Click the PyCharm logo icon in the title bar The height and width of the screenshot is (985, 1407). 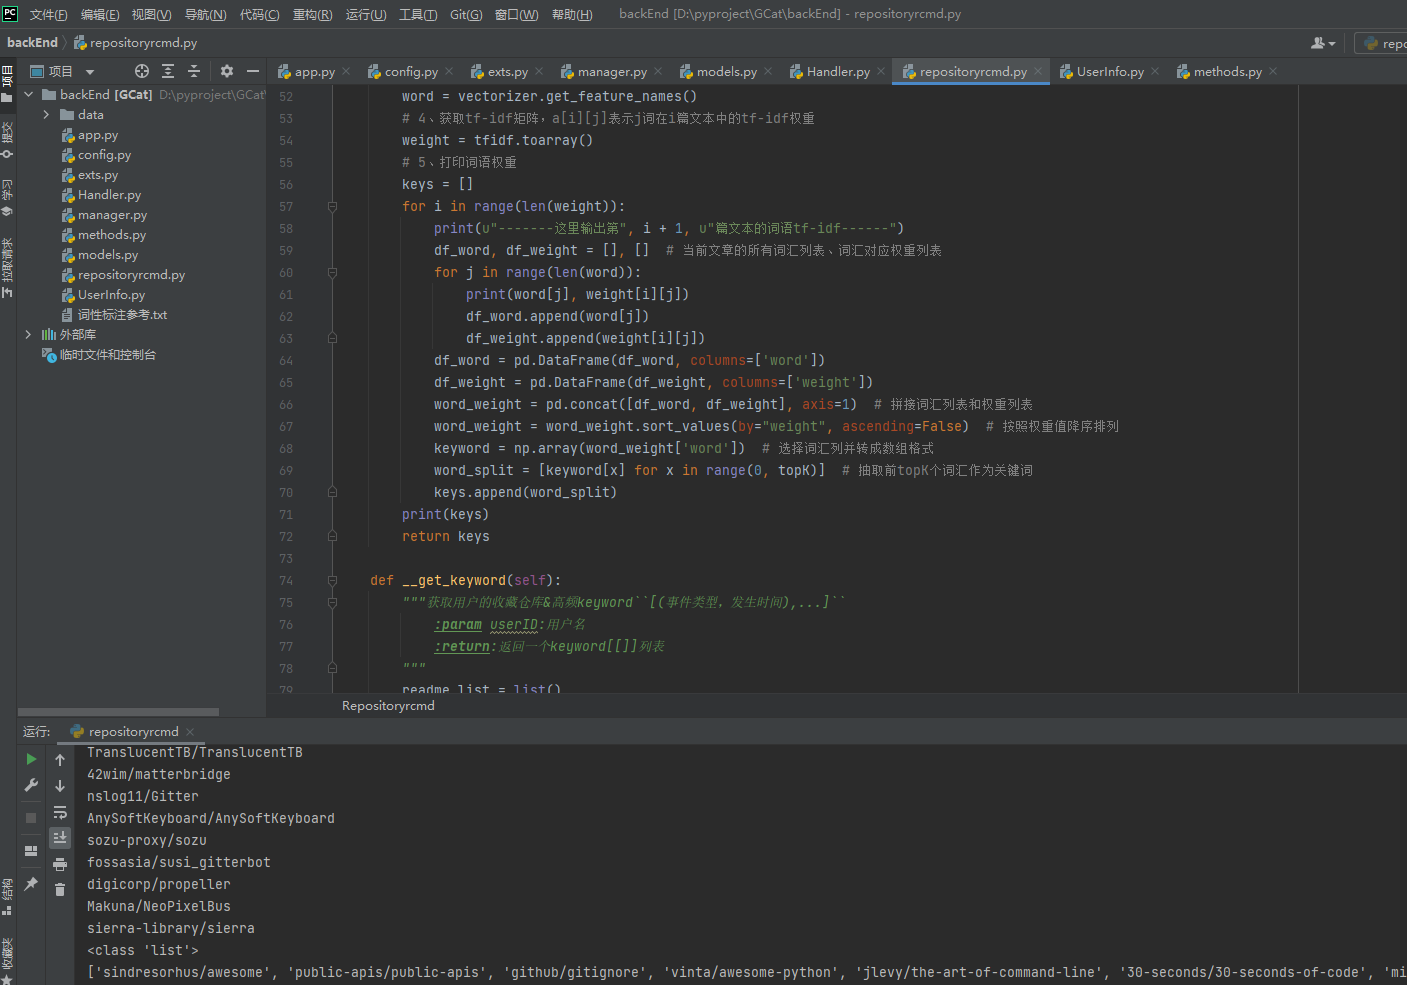click(x=10, y=13)
